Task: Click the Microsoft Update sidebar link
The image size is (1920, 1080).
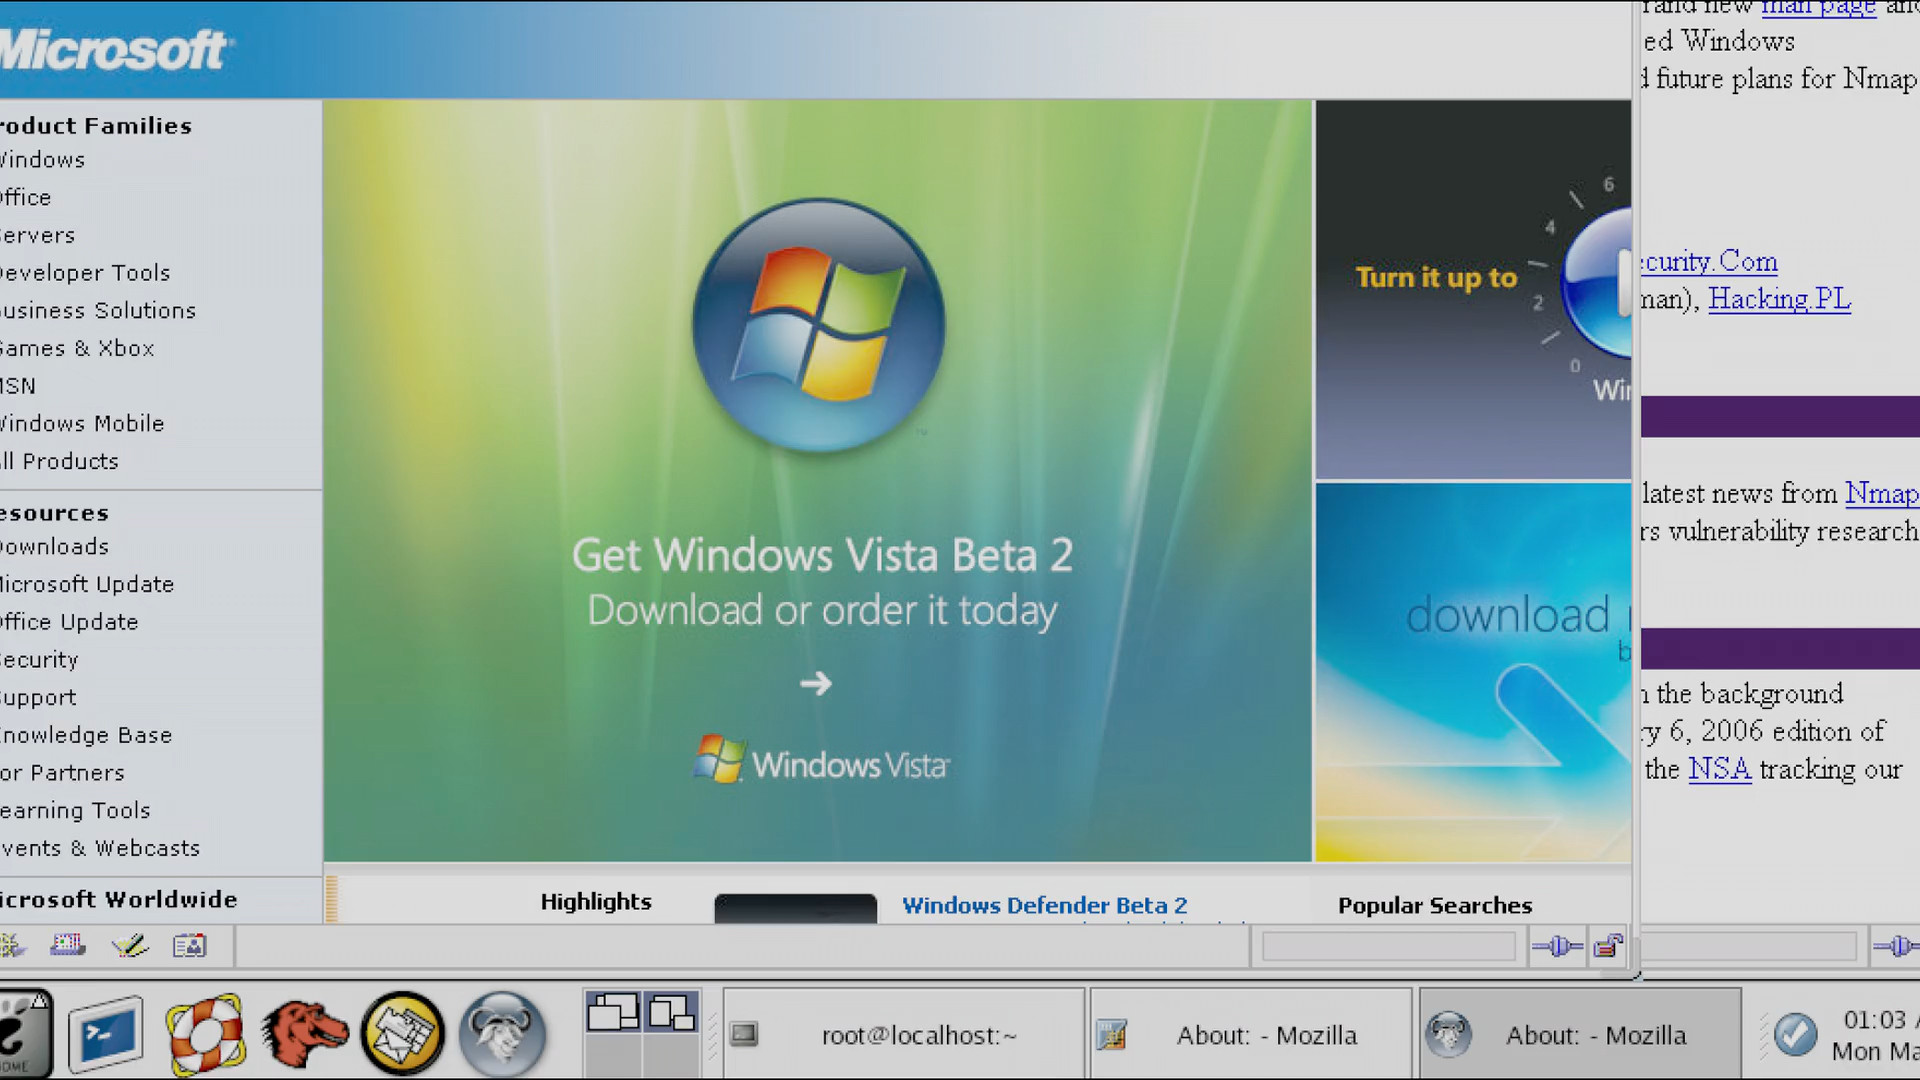Action: (88, 584)
